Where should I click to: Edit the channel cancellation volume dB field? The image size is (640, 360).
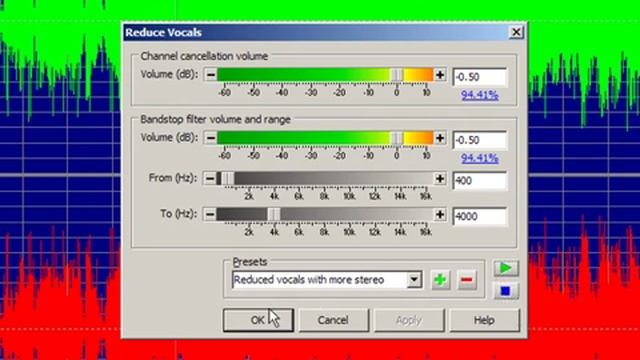coord(480,77)
